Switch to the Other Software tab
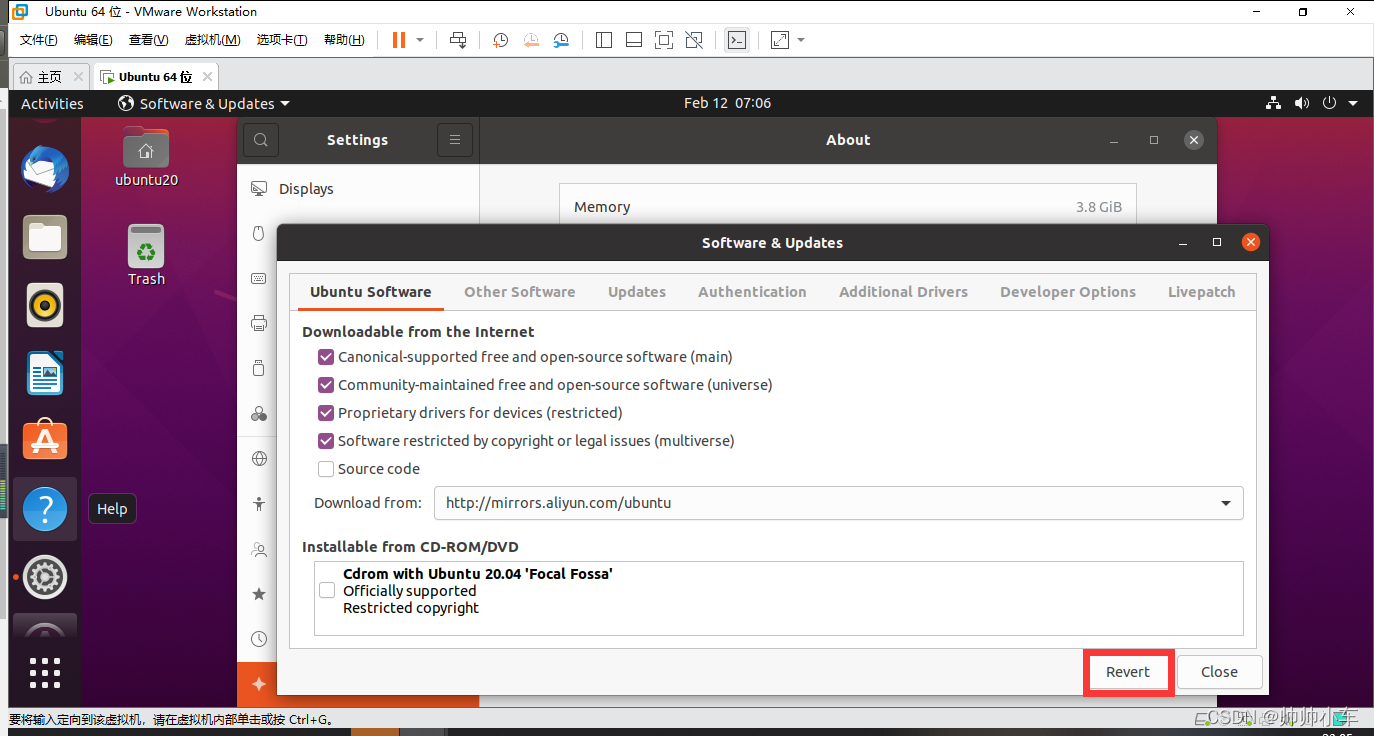 [x=520, y=292]
